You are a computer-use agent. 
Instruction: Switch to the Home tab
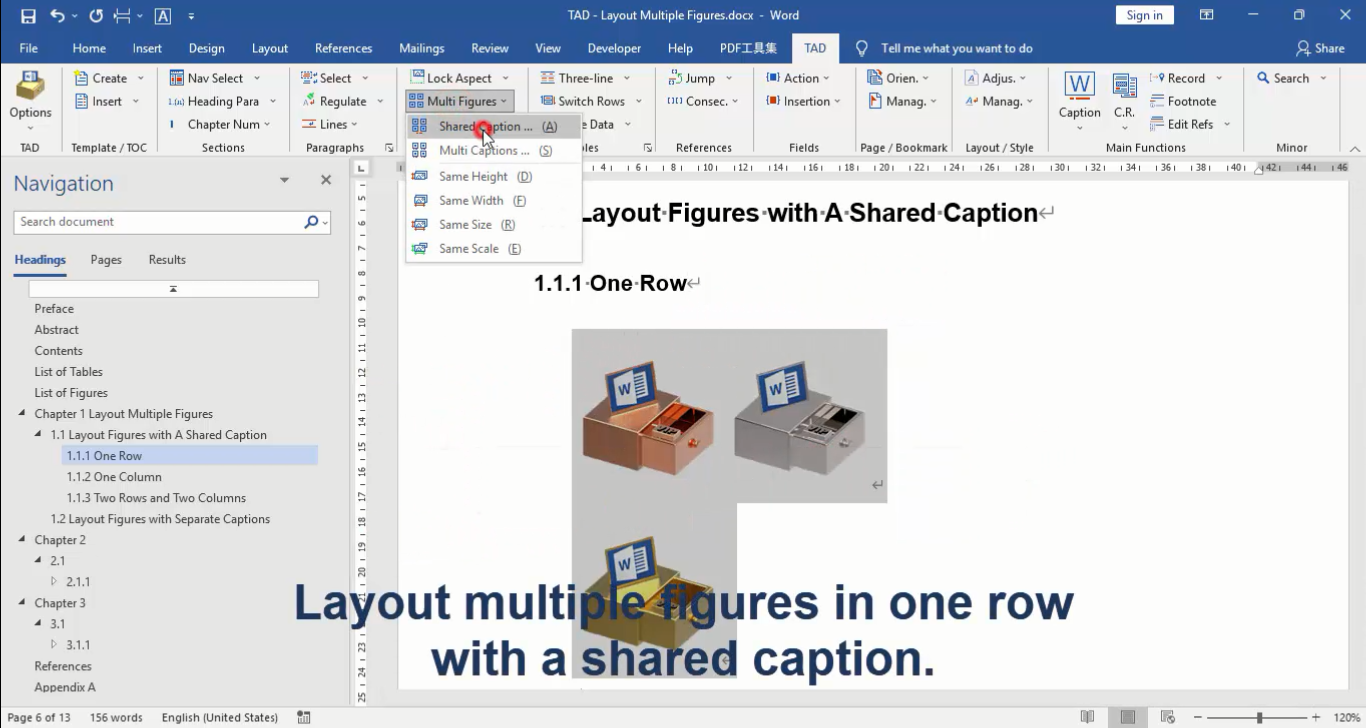click(x=89, y=48)
